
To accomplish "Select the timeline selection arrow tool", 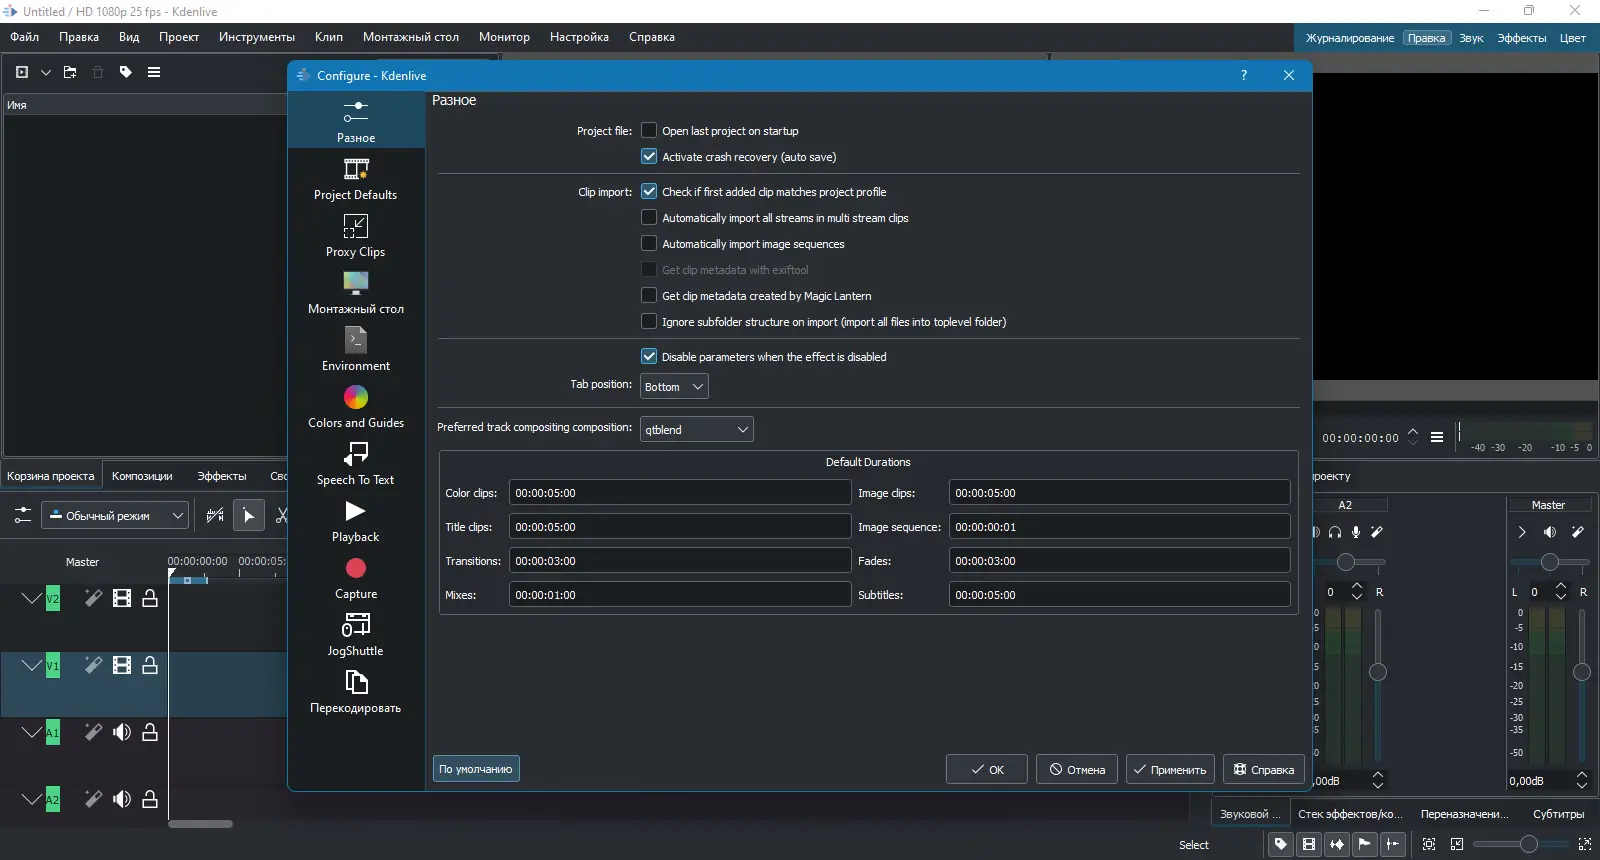I will tap(249, 515).
